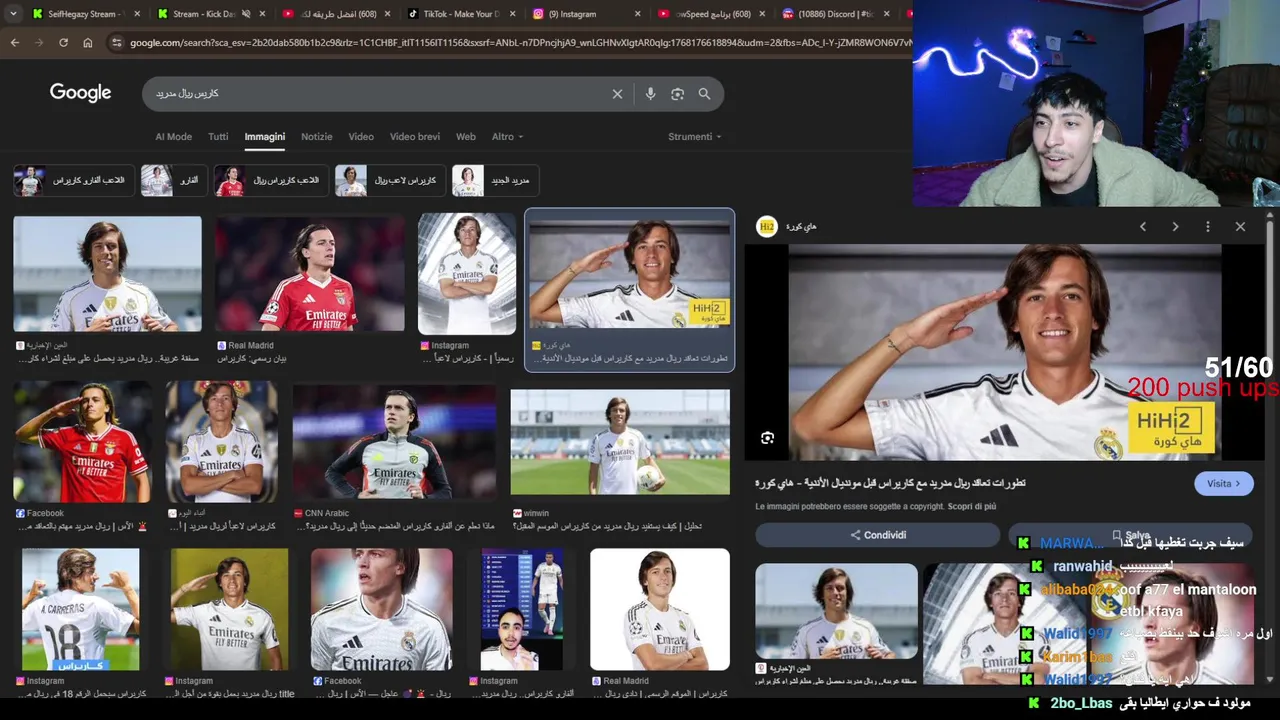Select the Immagini search tab

tap(265, 136)
